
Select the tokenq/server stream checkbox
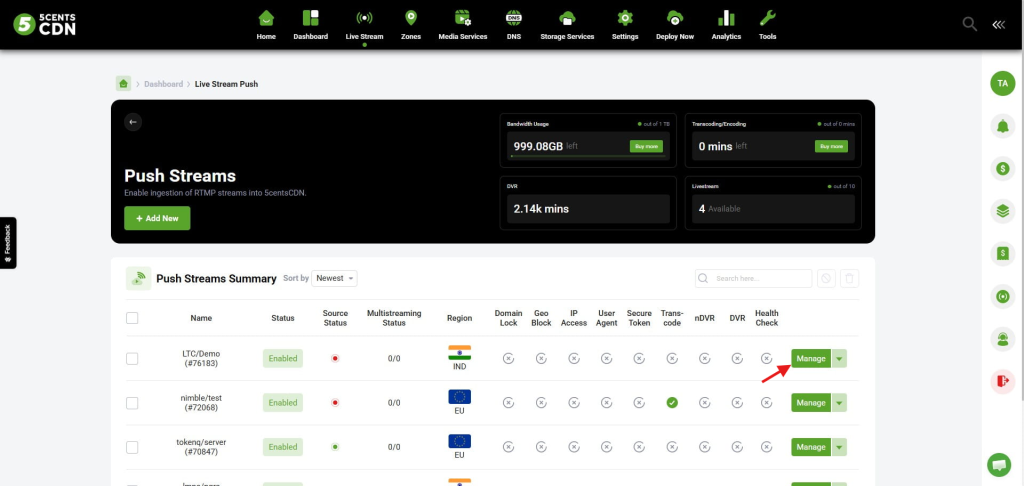(132, 447)
